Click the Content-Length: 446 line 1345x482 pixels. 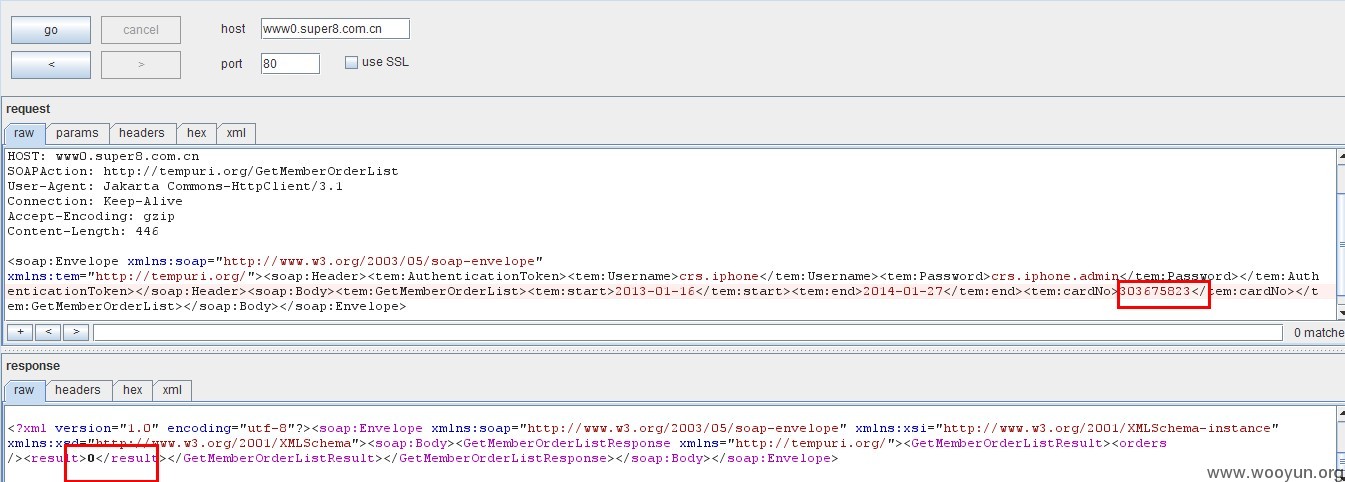tap(83, 231)
